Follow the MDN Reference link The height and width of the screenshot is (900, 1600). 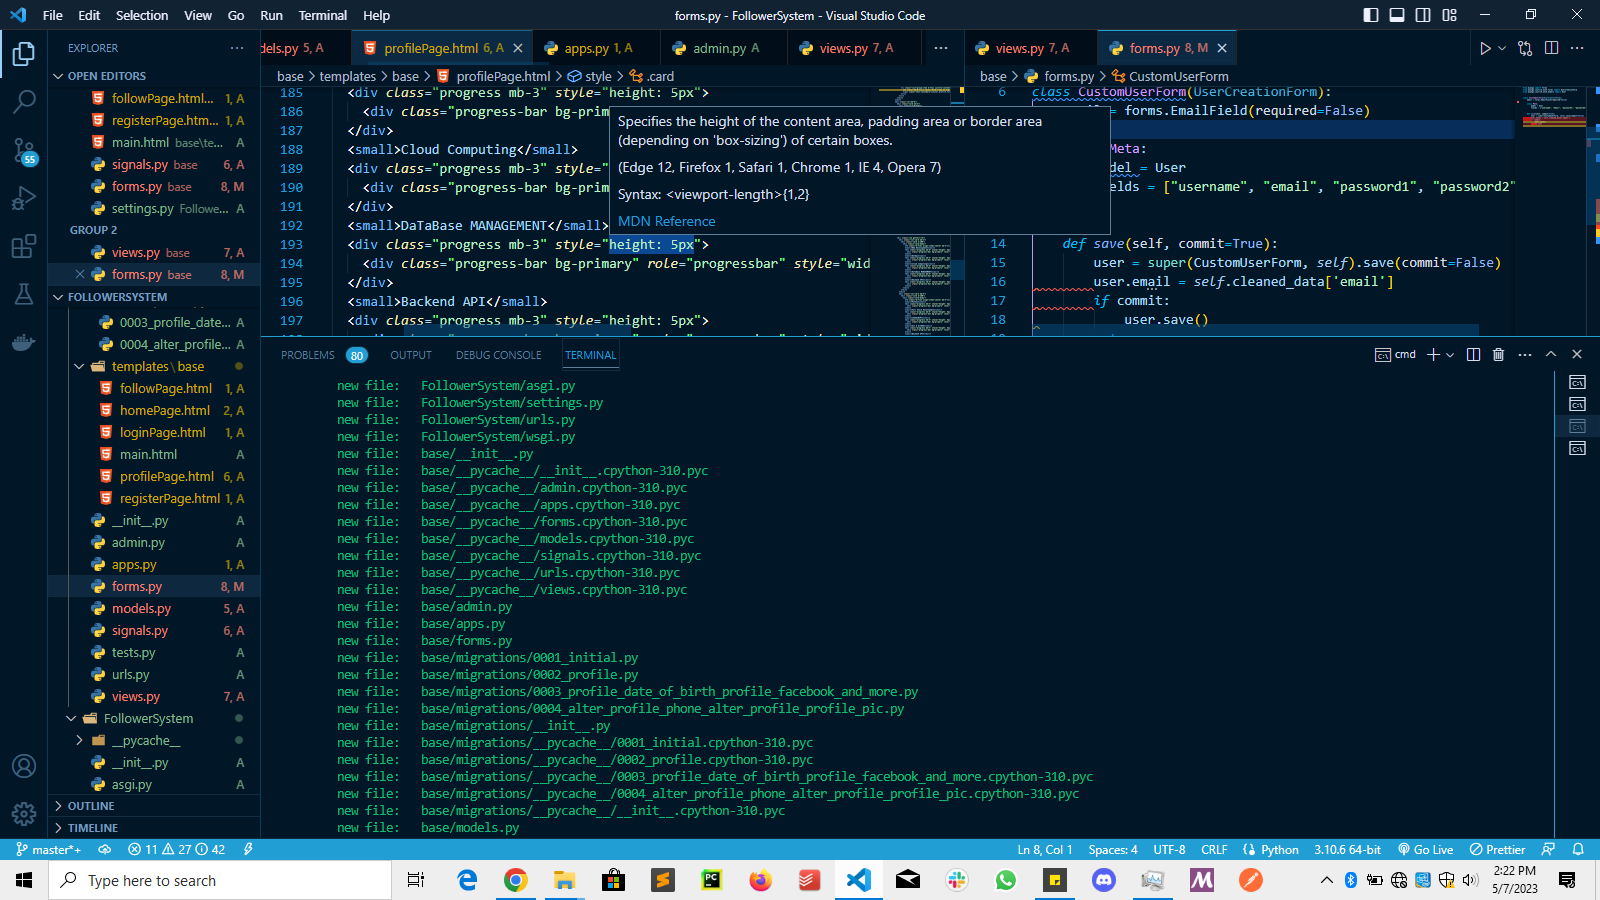click(666, 221)
